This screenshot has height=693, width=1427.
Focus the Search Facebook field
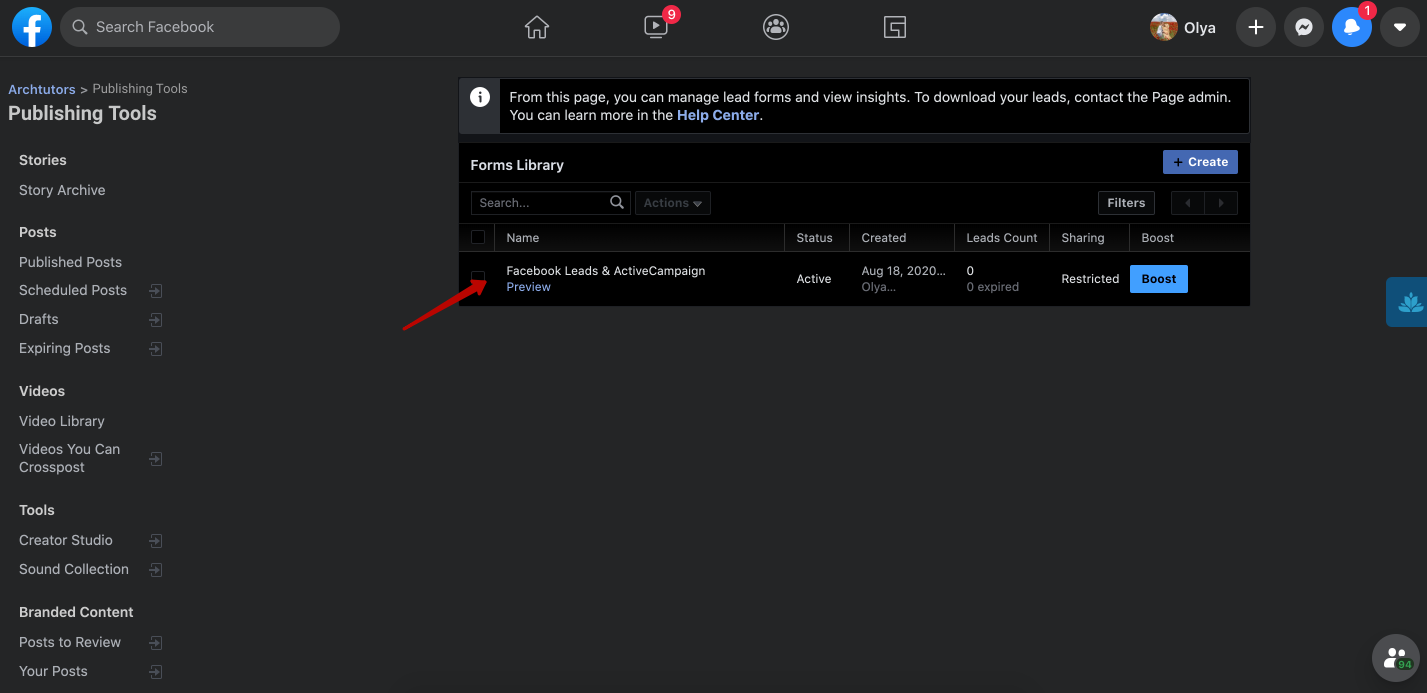coord(200,27)
